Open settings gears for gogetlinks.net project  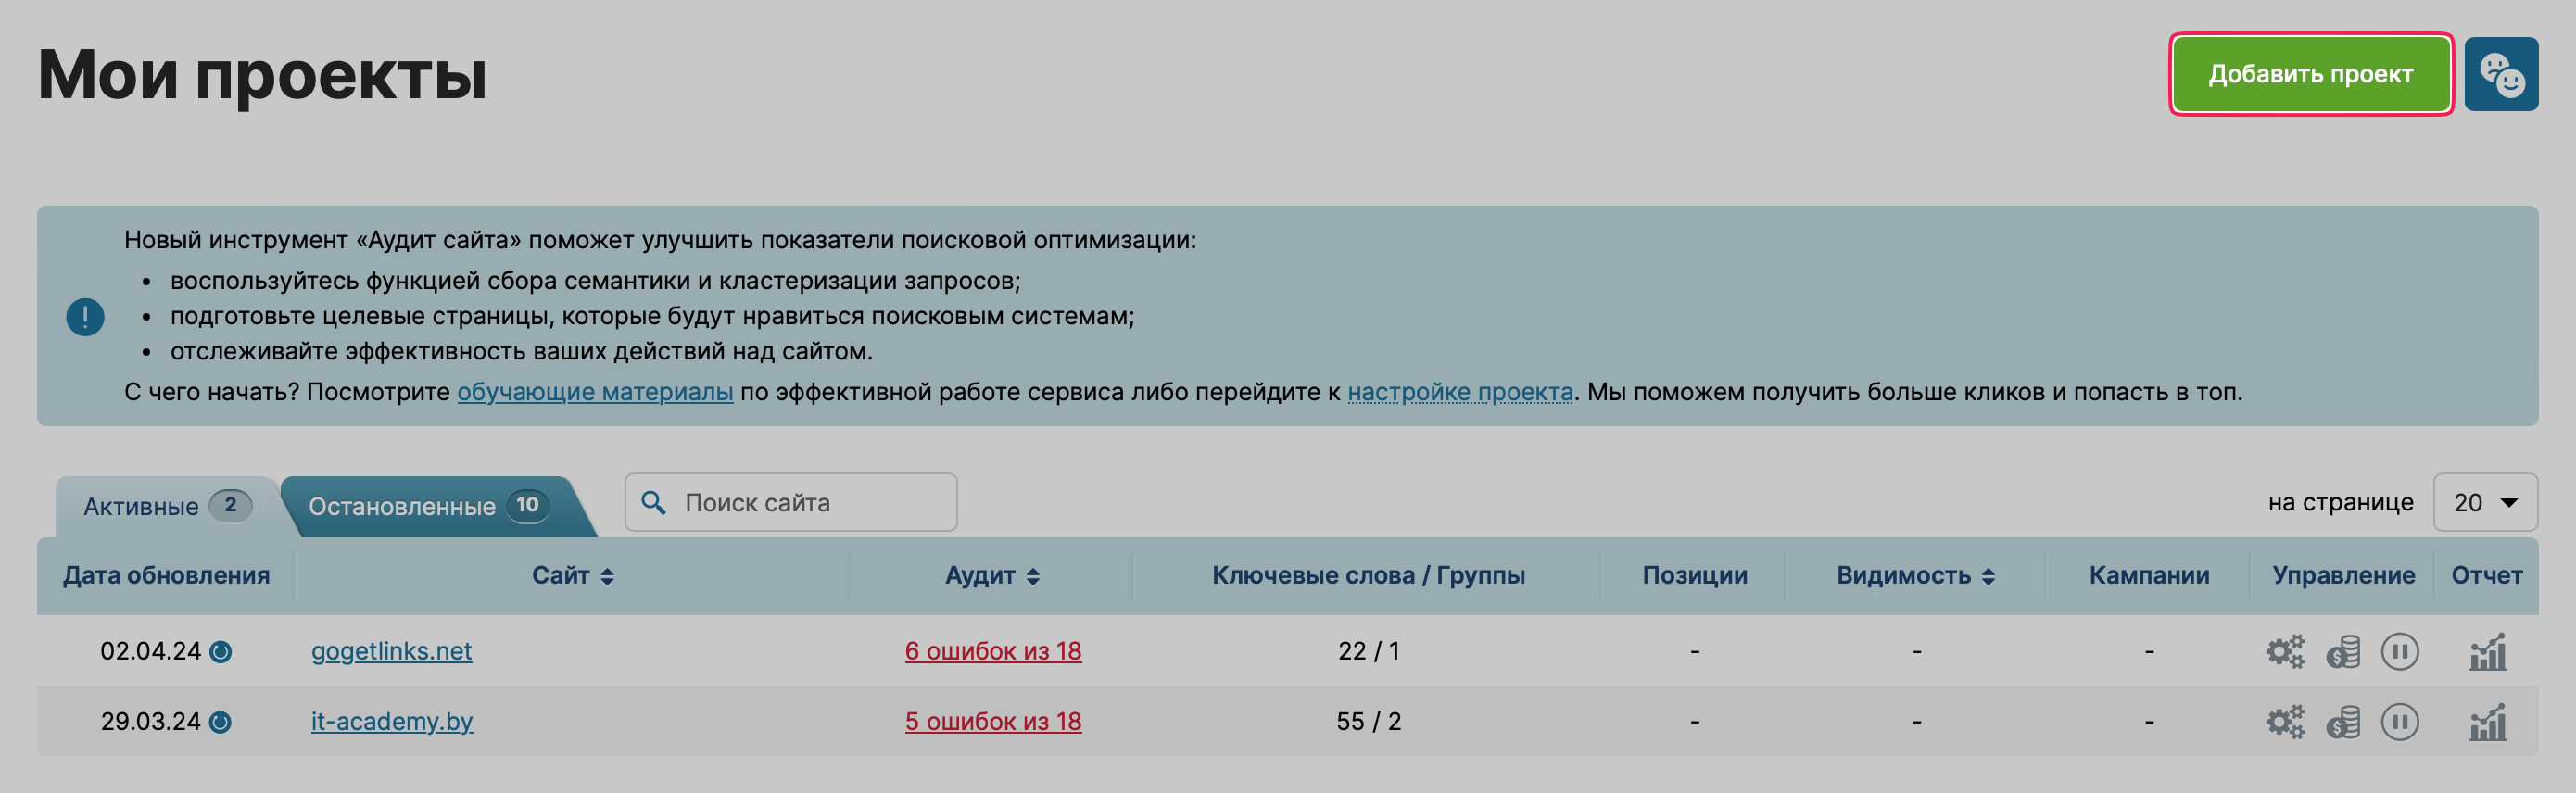pos(2284,651)
